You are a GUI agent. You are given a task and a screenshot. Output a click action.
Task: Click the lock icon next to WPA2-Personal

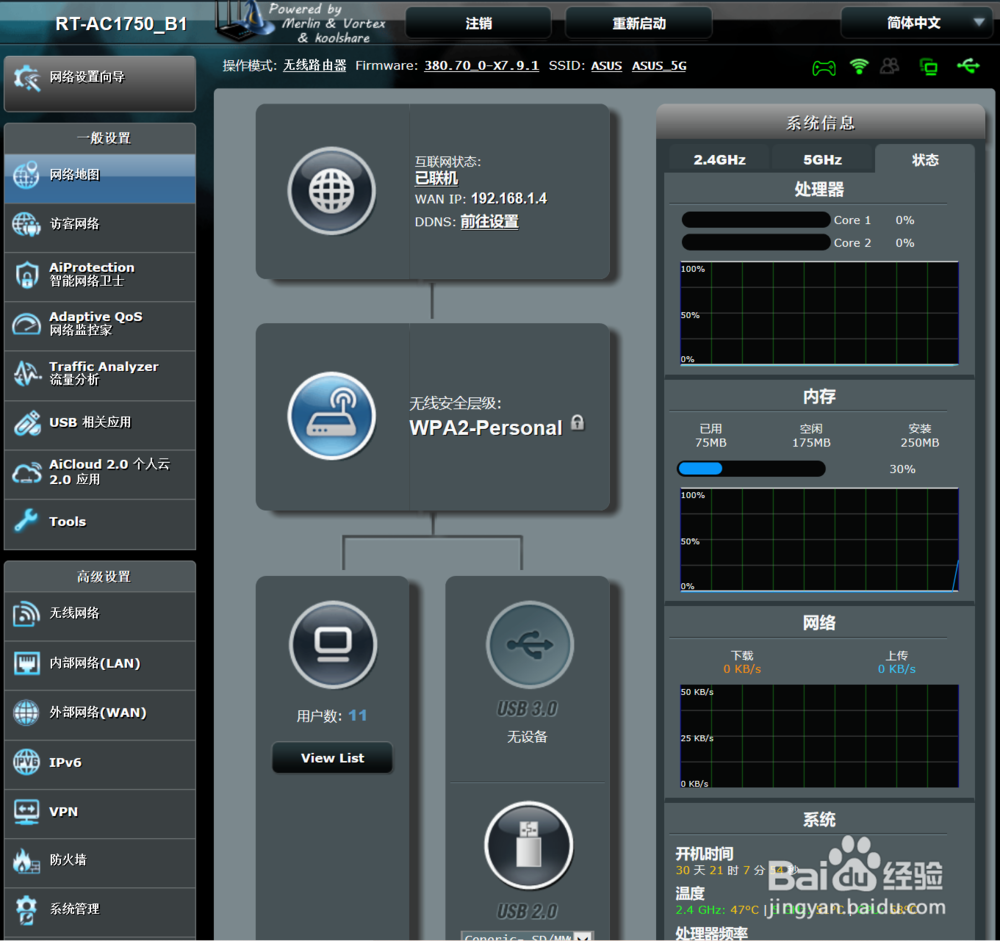[x=577, y=422]
